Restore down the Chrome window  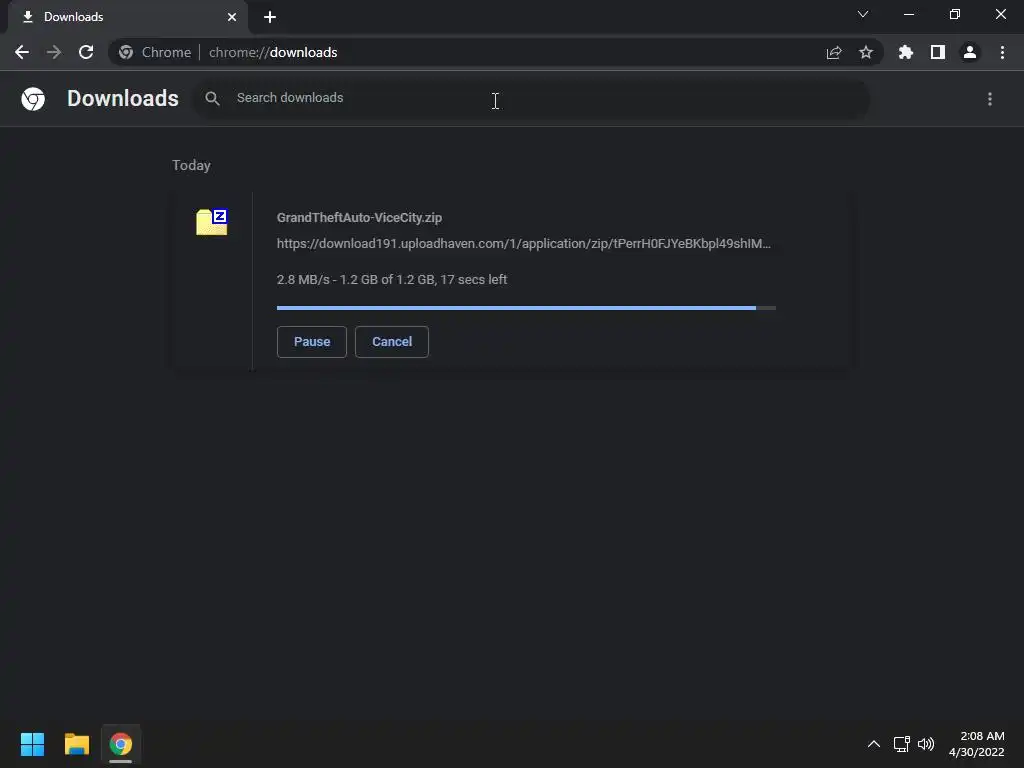[x=955, y=14]
